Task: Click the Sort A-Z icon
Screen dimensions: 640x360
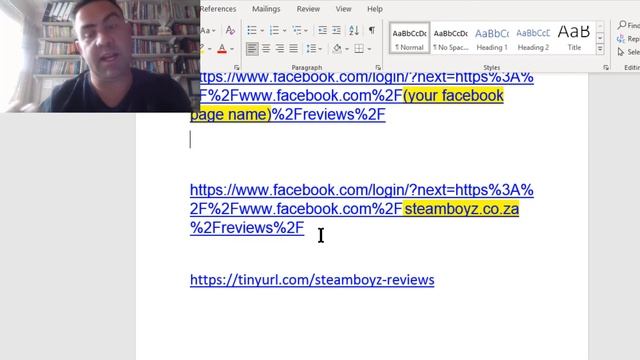Action: pyautogui.click(x=354, y=30)
